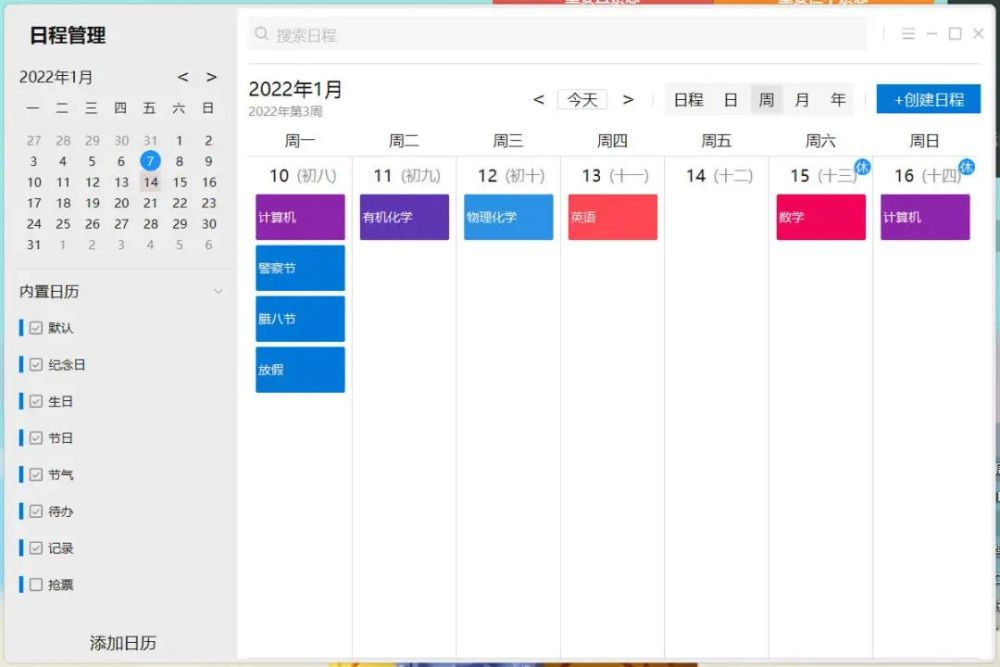The image size is (1000, 667).
Task: Go to next week with the right arrow
Action: point(629,99)
